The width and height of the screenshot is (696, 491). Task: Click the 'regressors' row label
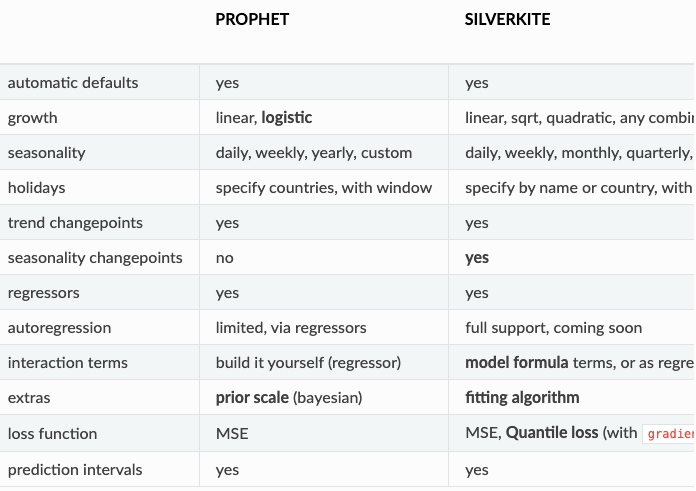pos(44,293)
